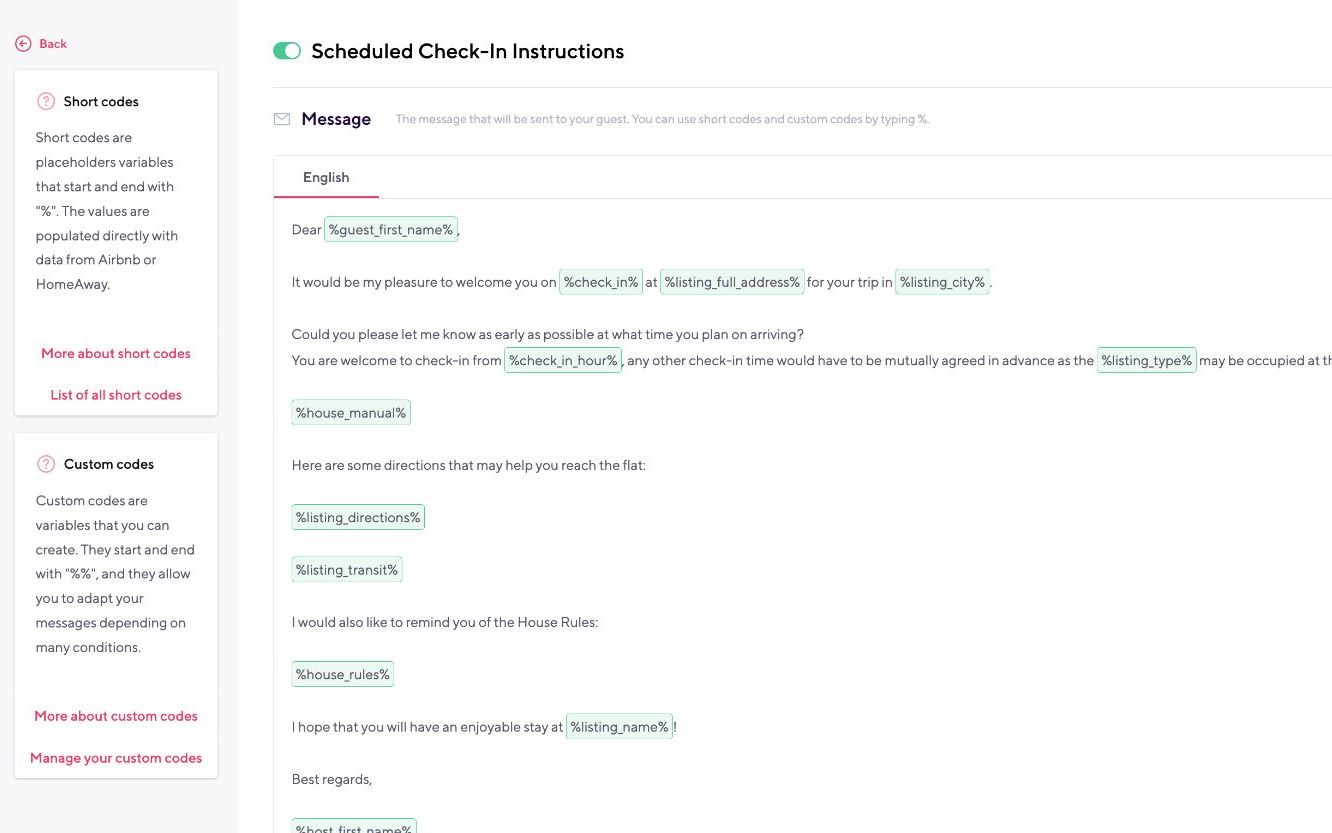This screenshot has height=833, width=1332.
Task: Click the Short codes question mark icon
Action: 46,101
